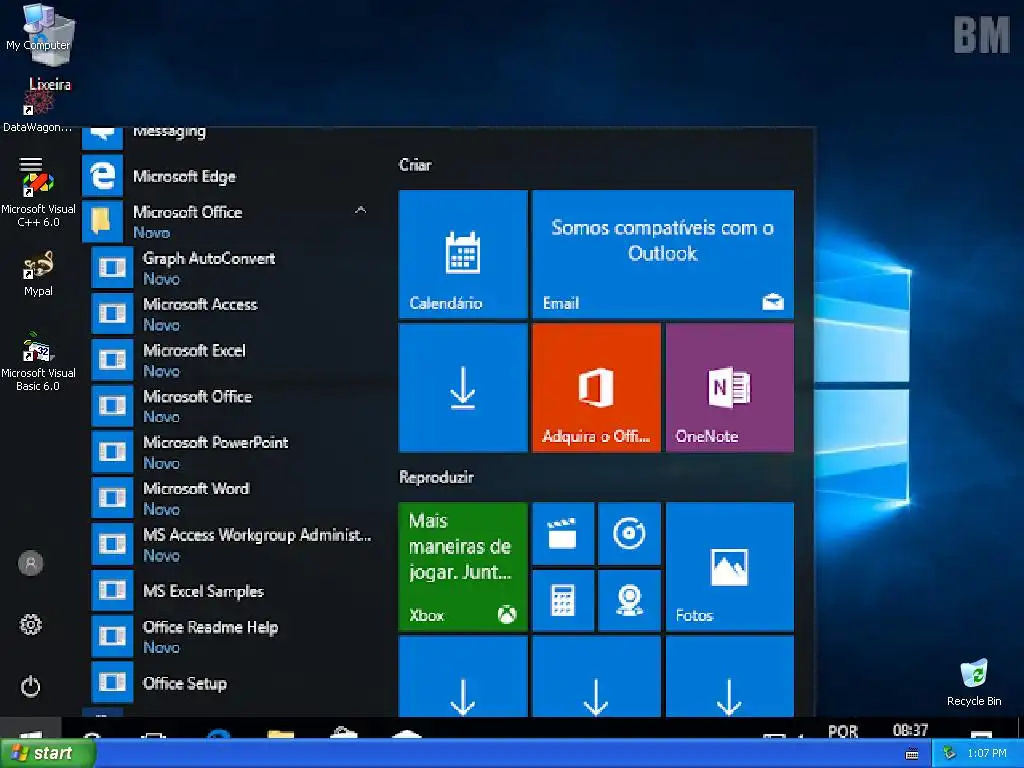Open the Calendário tile
This screenshot has width=1024, height=768.
pos(462,254)
